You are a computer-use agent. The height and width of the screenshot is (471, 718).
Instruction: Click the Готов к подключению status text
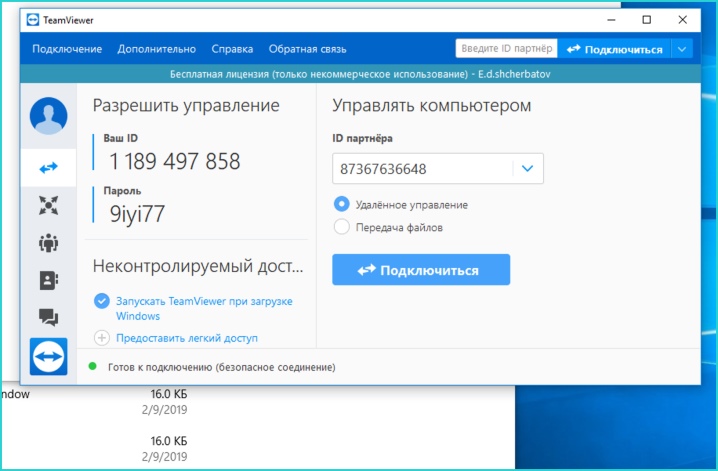click(222, 367)
